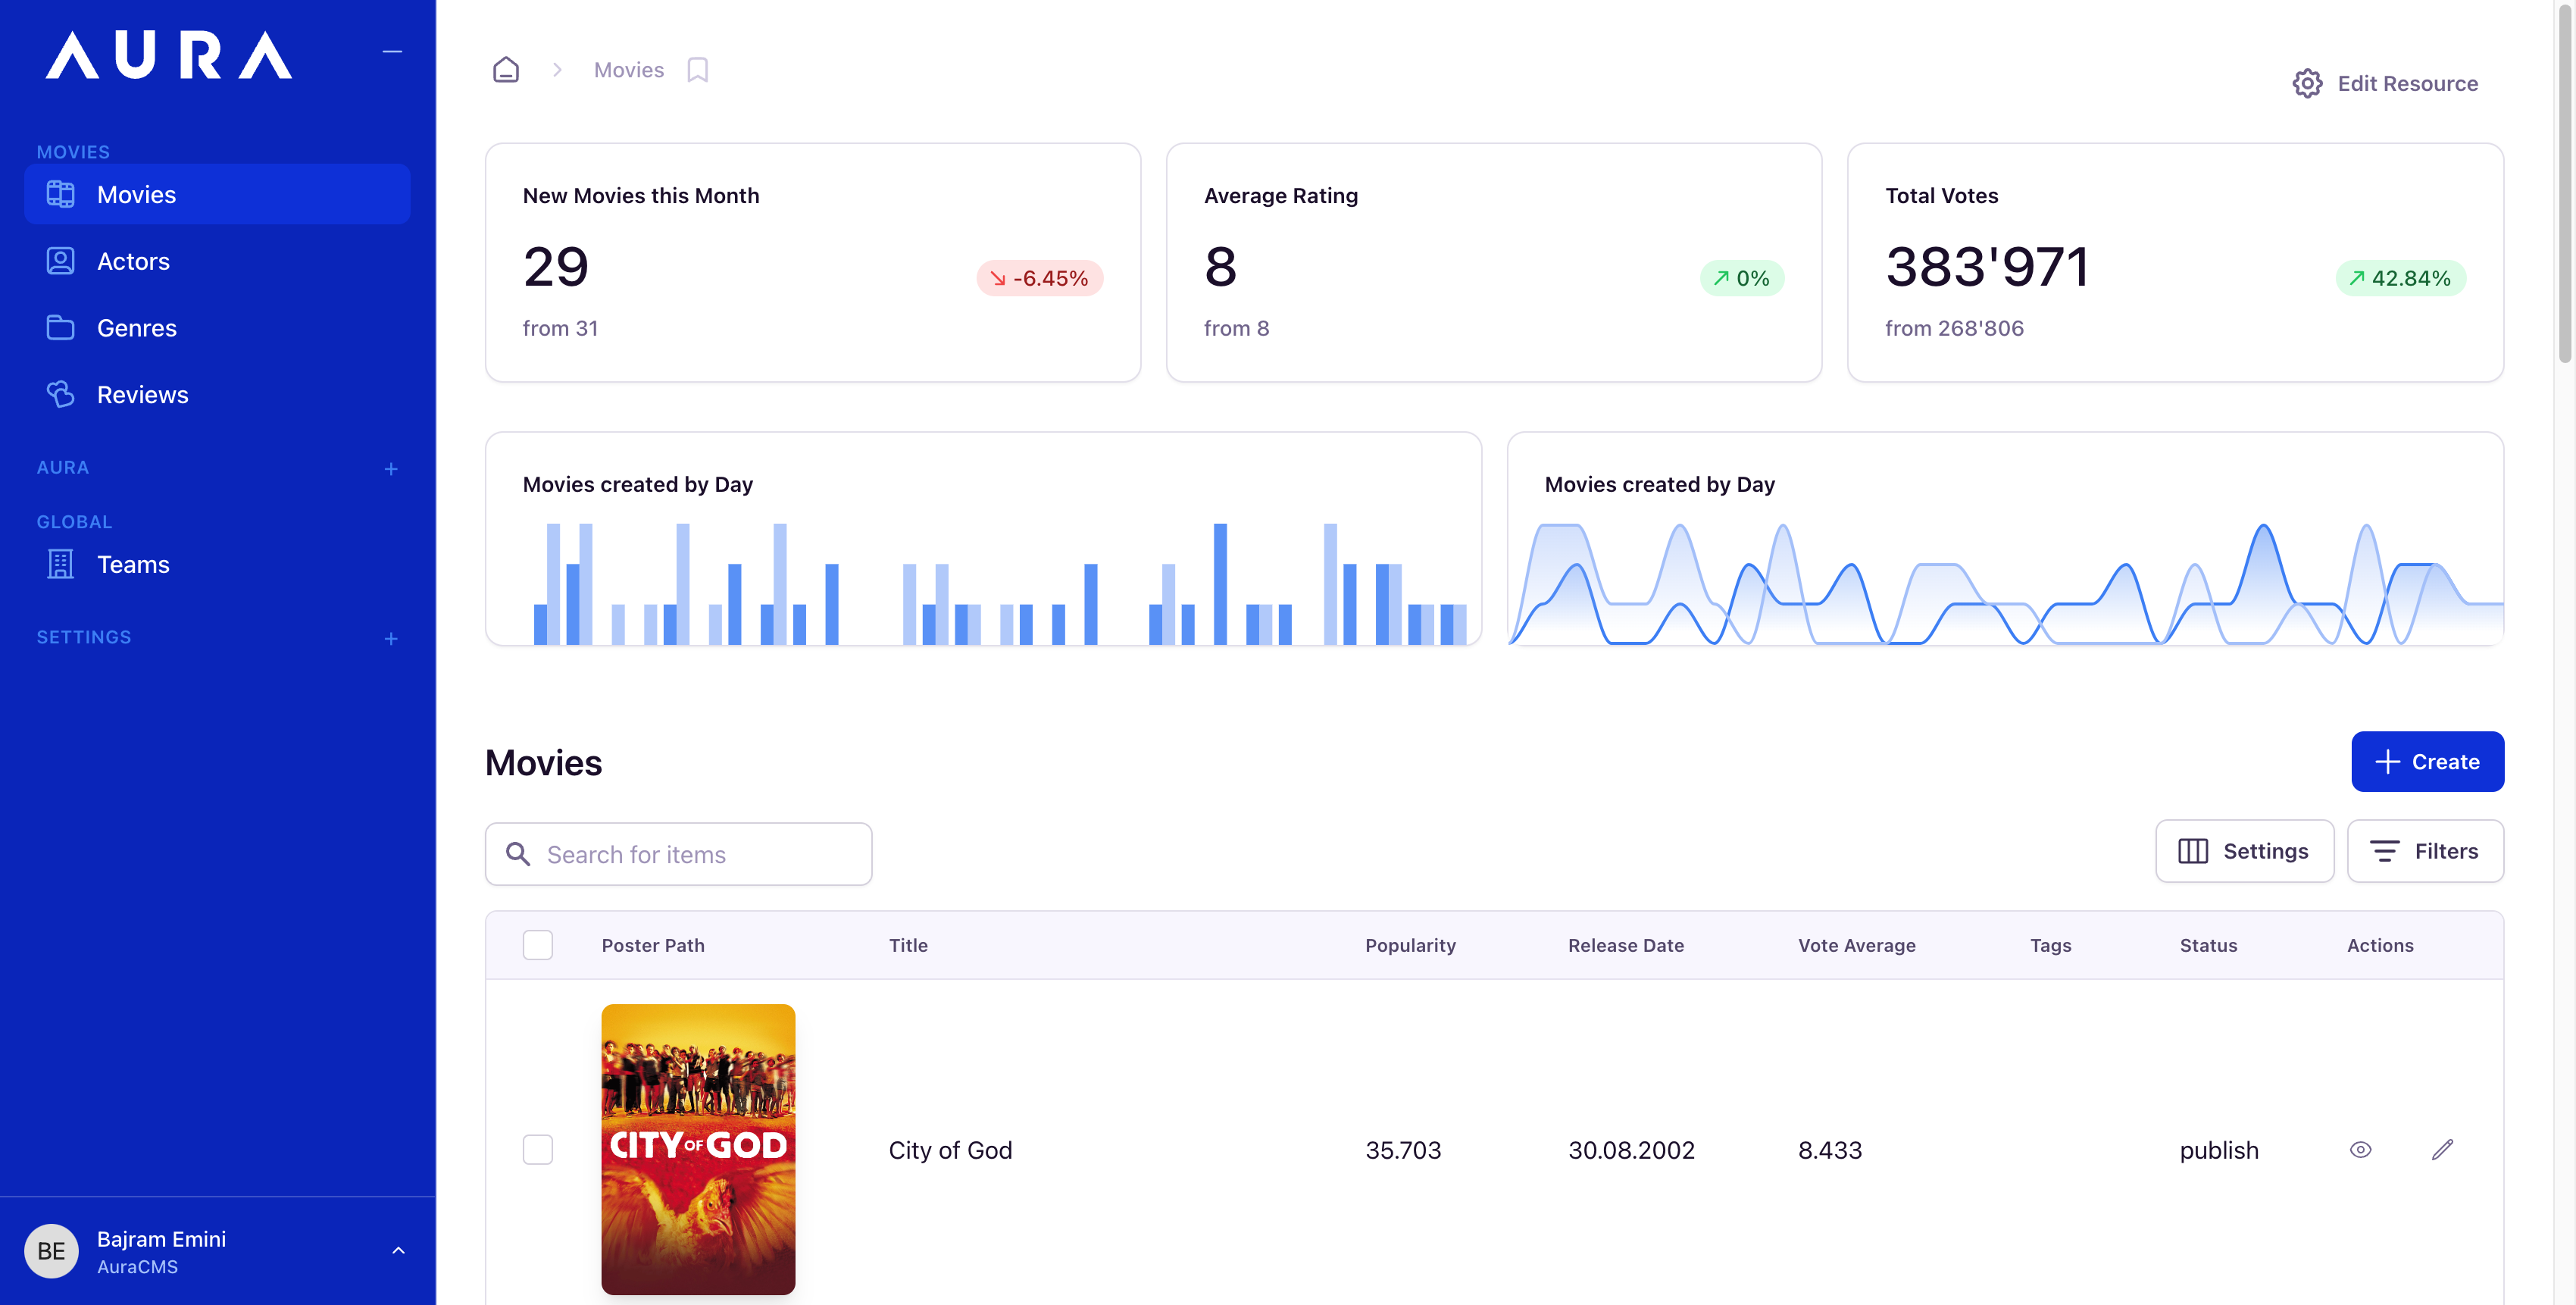This screenshot has width=2576, height=1305.
Task: Collapse the Bajram Emini user menu
Action: click(x=399, y=1250)
